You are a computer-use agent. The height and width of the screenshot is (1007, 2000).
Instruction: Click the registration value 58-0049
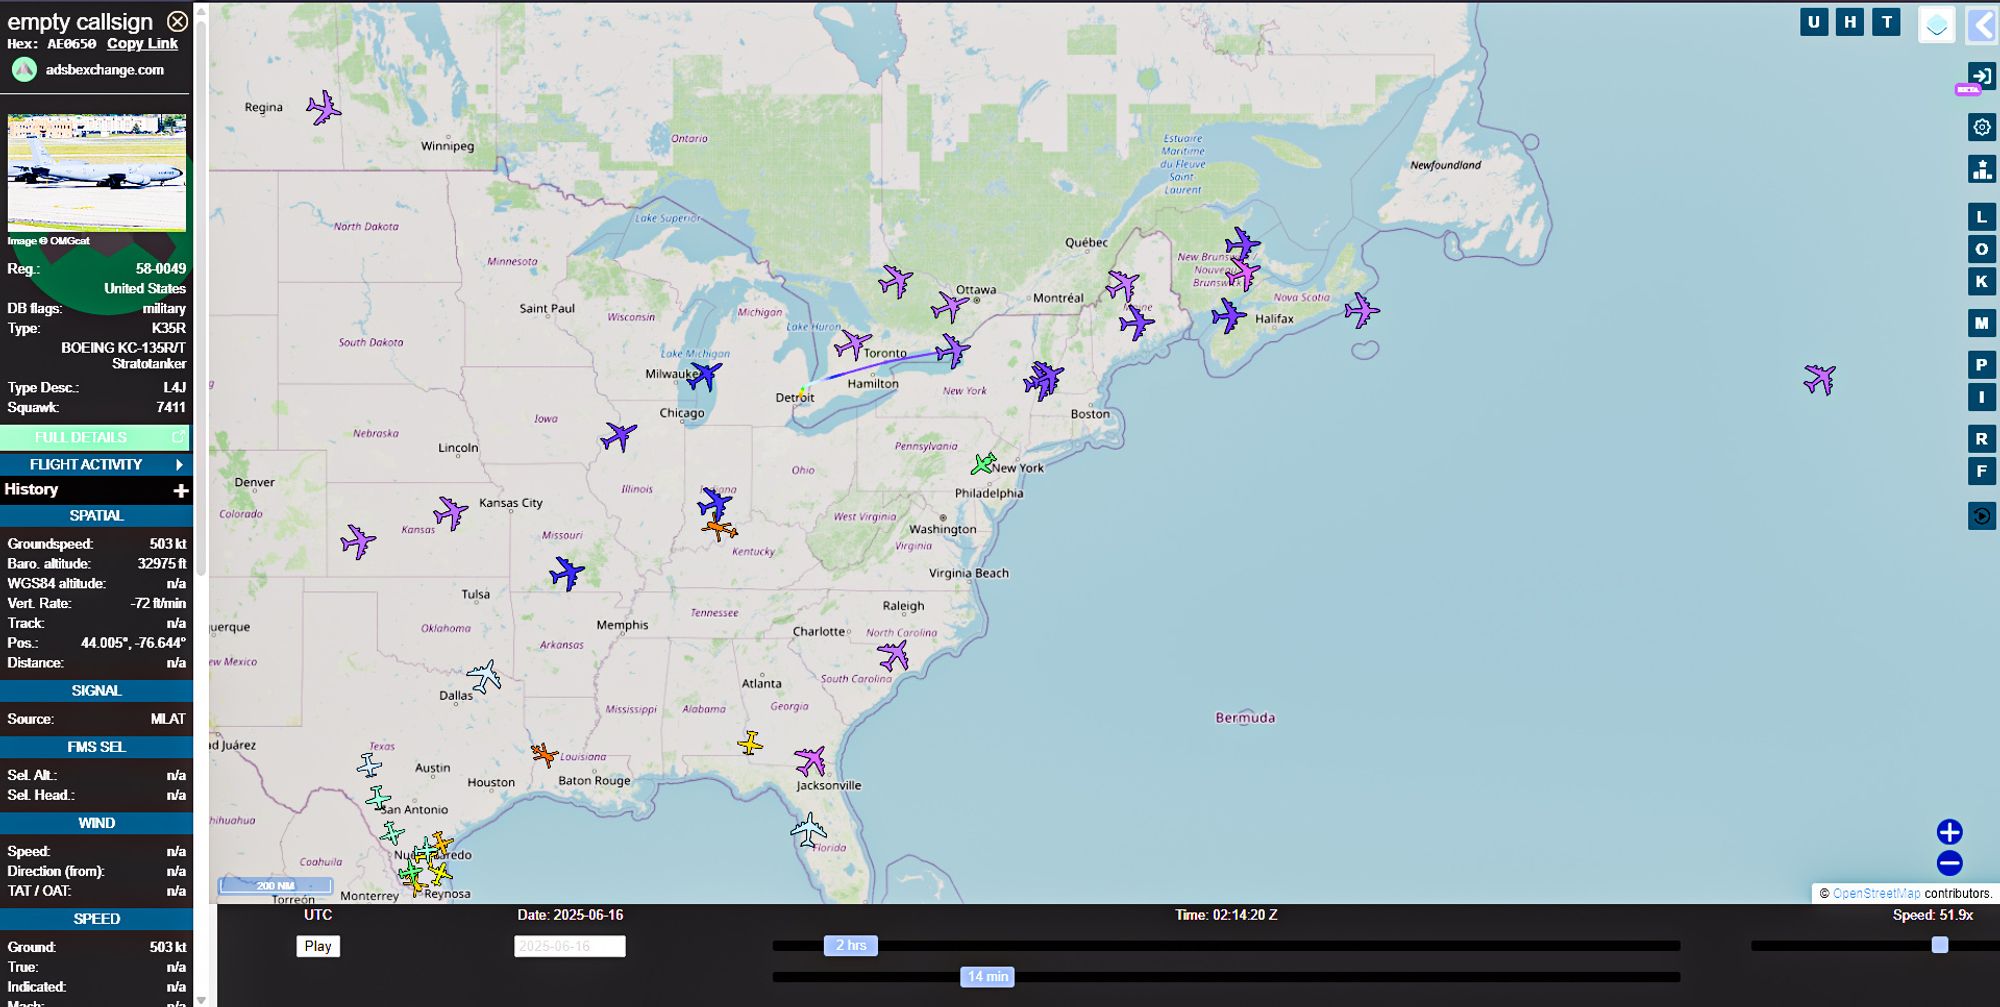(x=161, y=269)
